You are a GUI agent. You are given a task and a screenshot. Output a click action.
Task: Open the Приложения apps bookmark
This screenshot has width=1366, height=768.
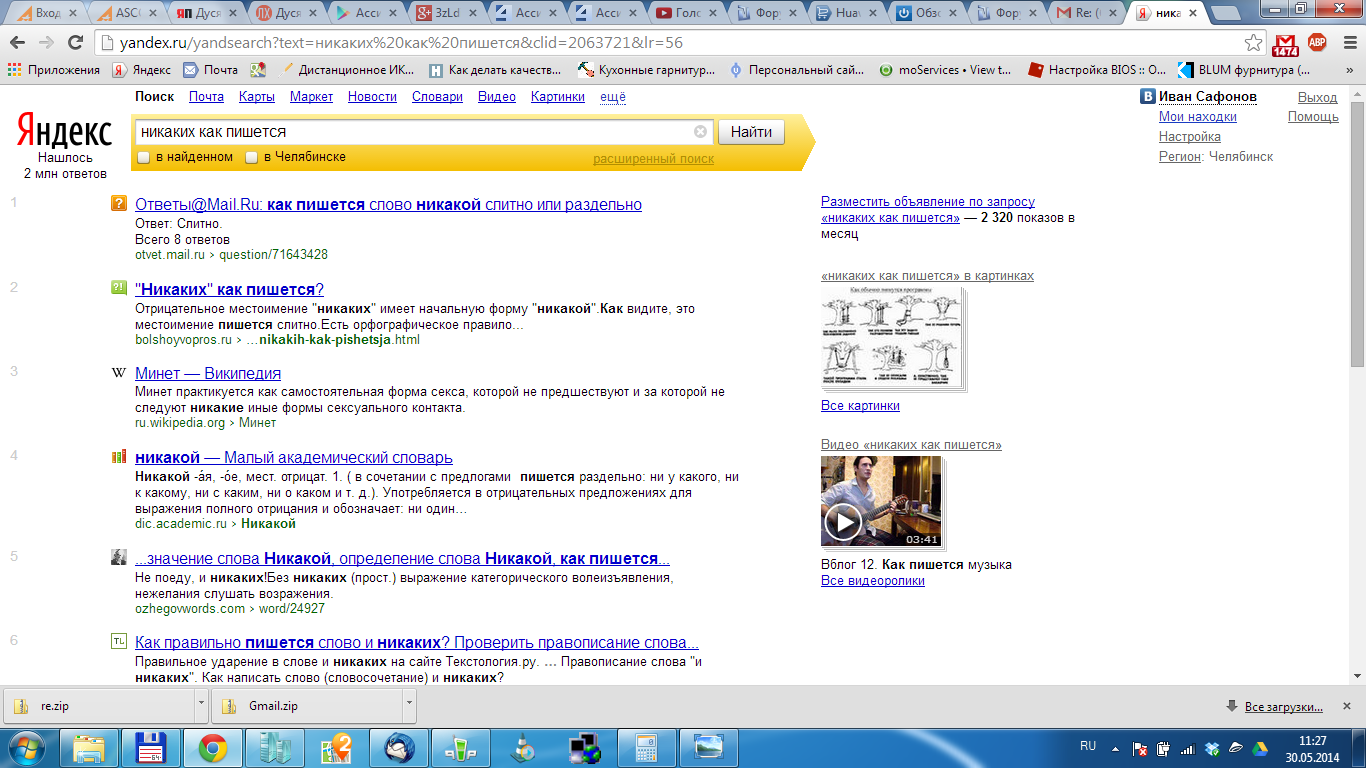coord(54,70)
